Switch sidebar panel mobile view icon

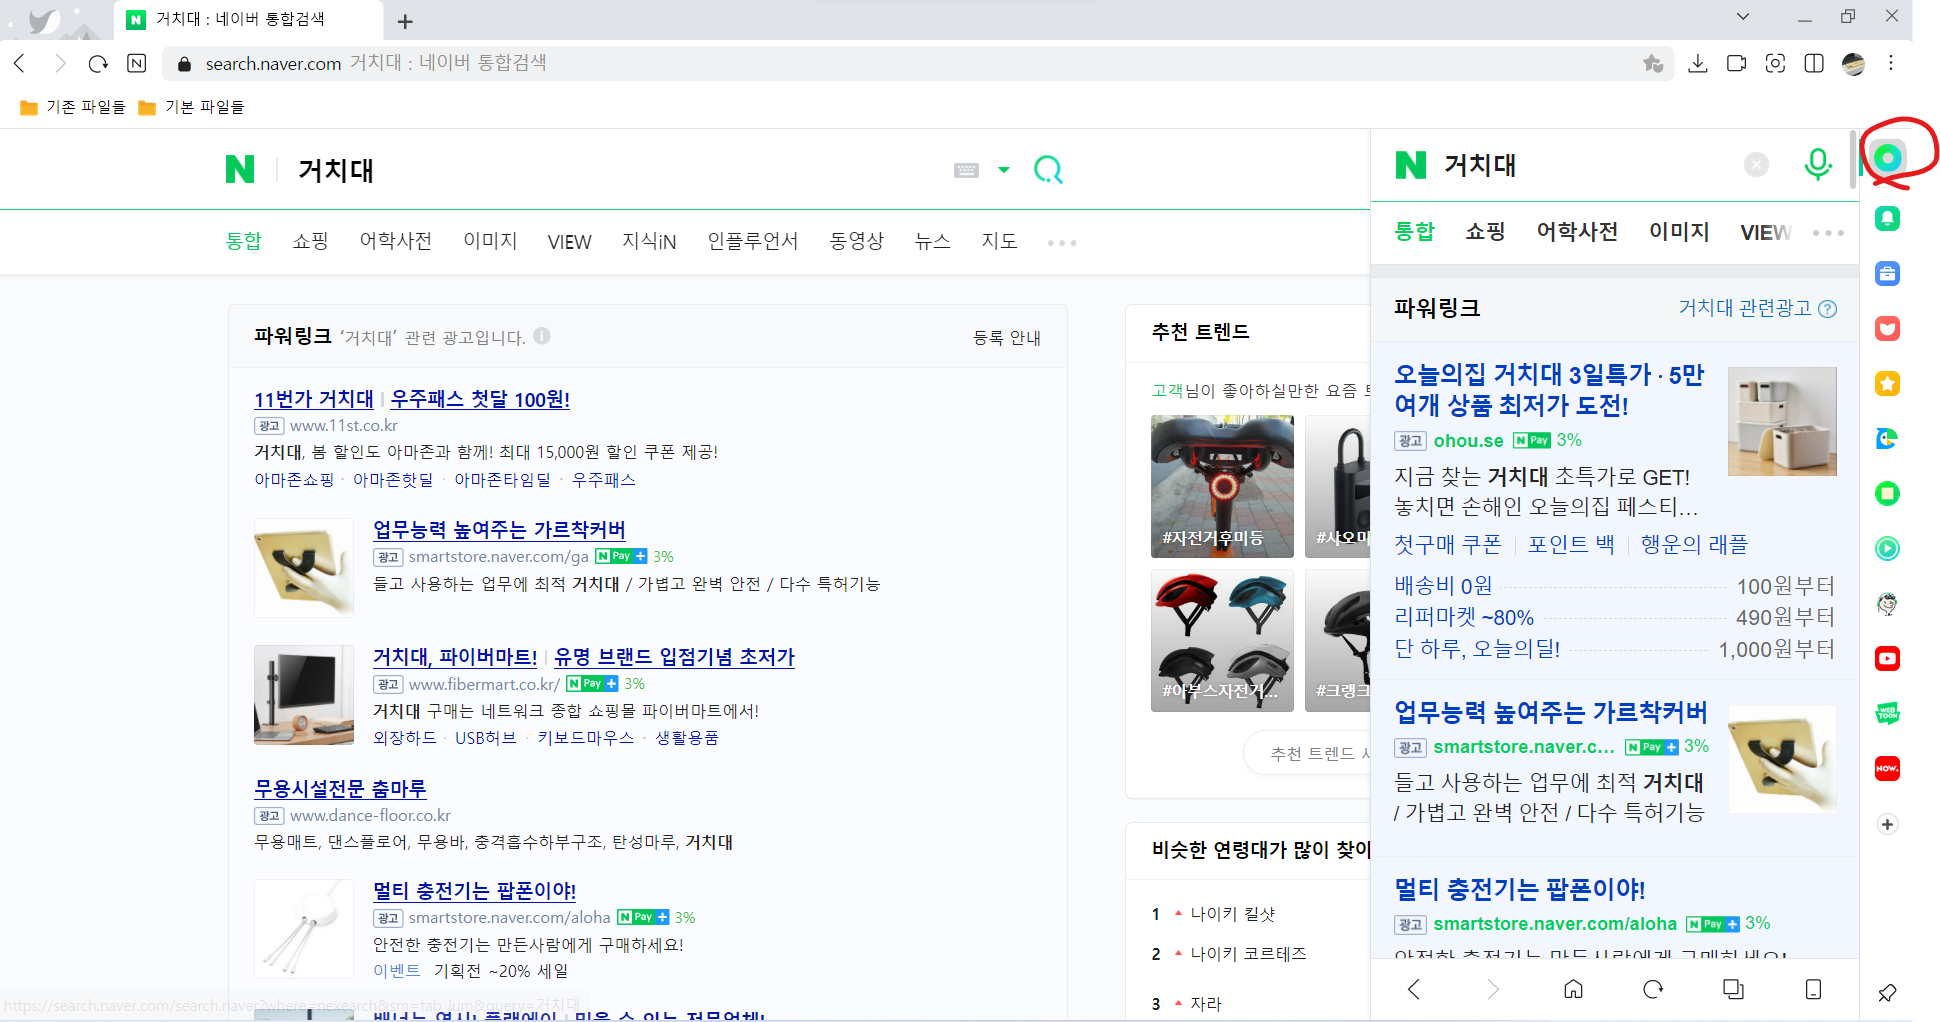tap(1813, 989)
